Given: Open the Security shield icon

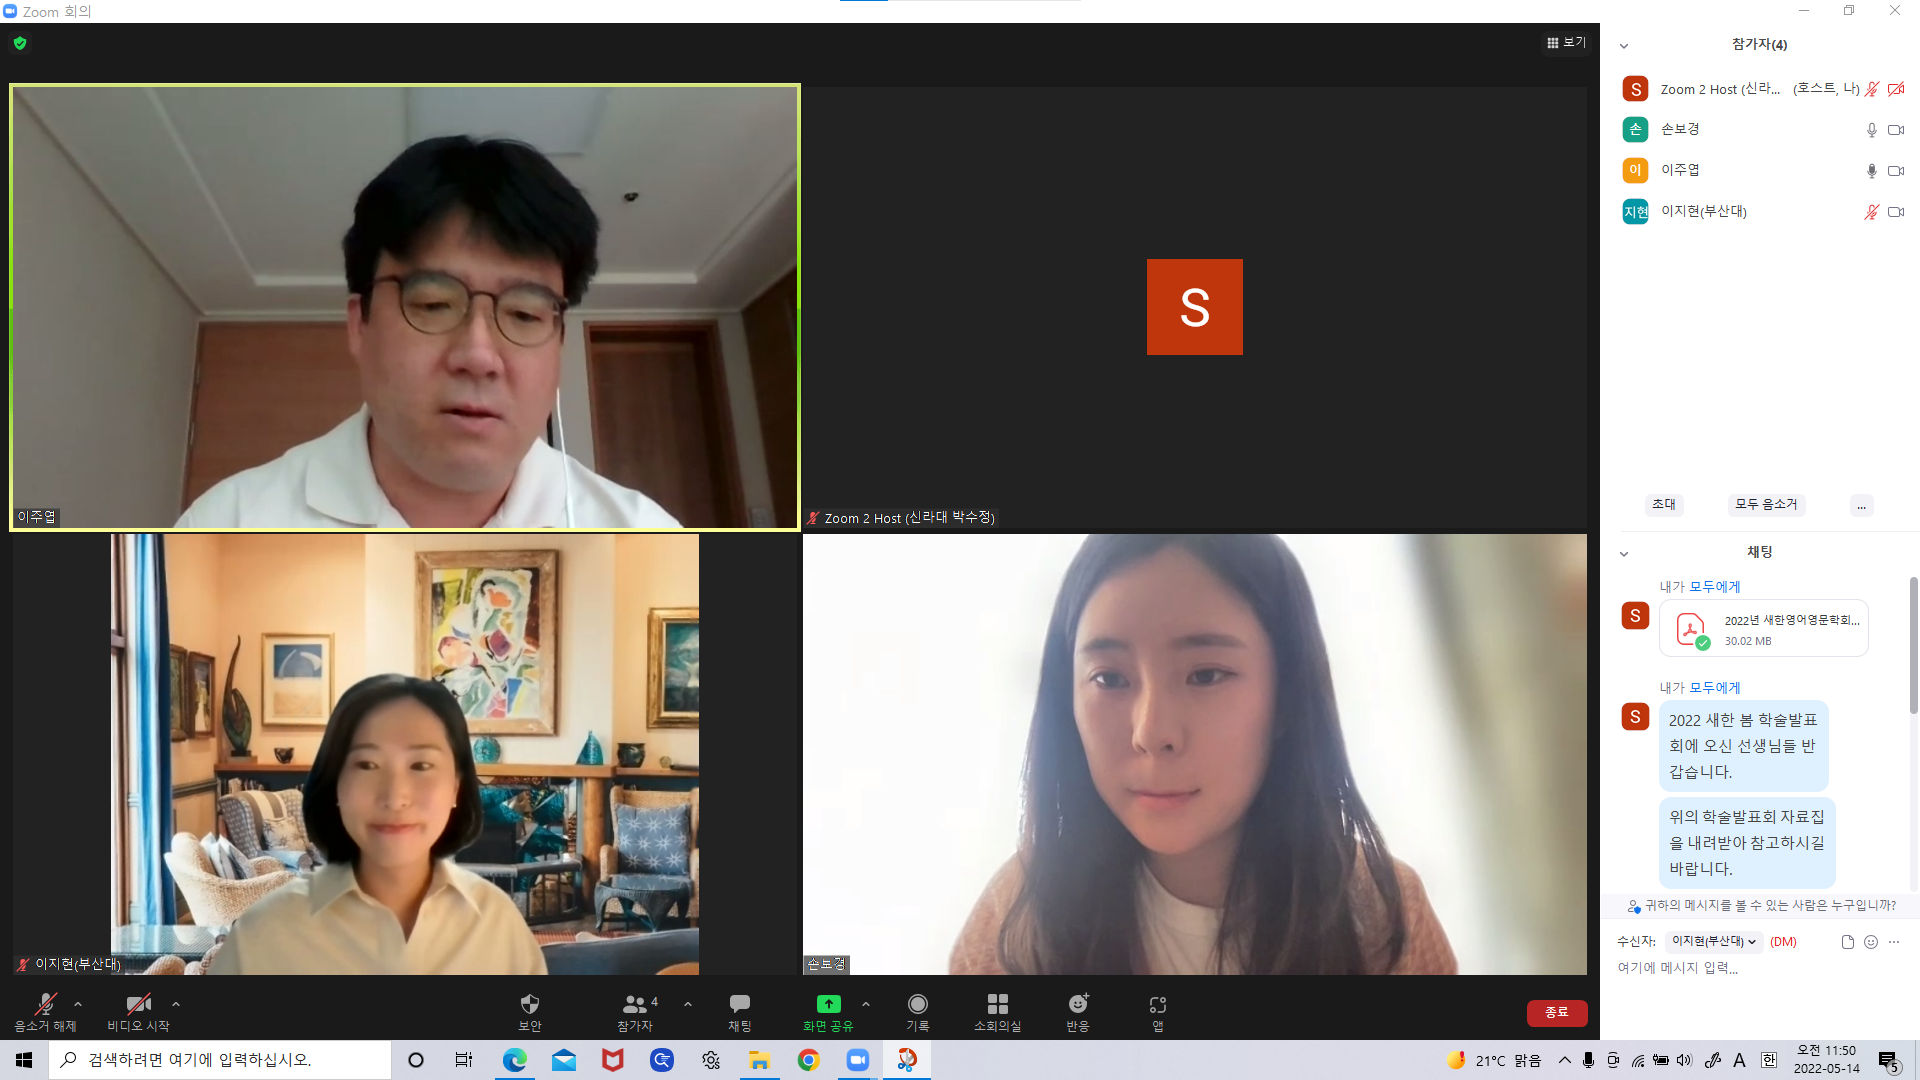Looking at the screenshot, I should pos(529,1004).
